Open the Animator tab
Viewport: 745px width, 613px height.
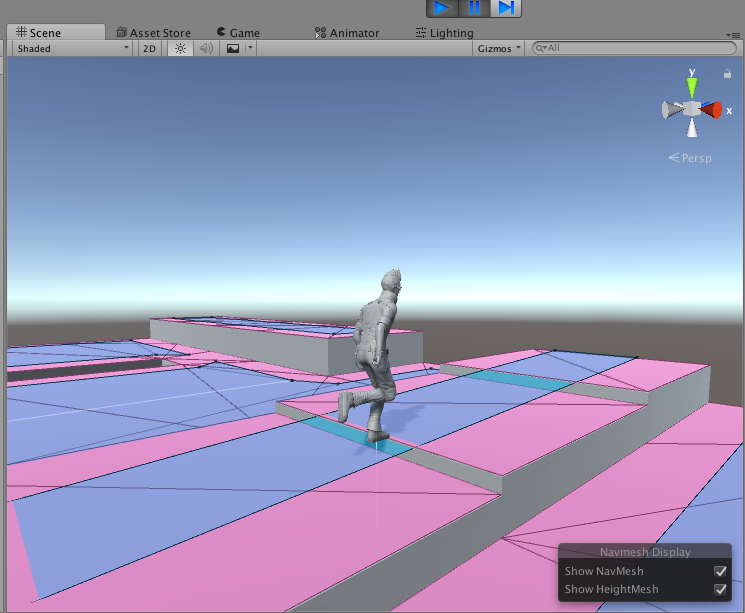(x=347, y=32)
